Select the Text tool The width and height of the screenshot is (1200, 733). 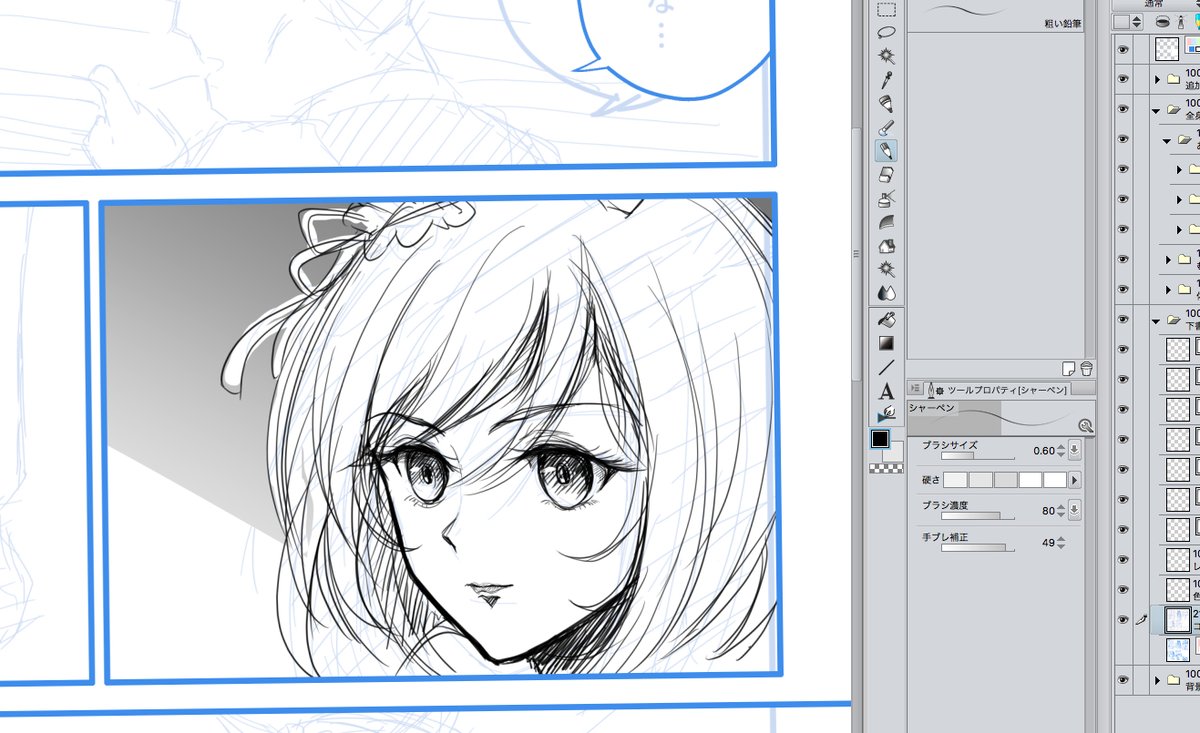[x=886, y=393]
